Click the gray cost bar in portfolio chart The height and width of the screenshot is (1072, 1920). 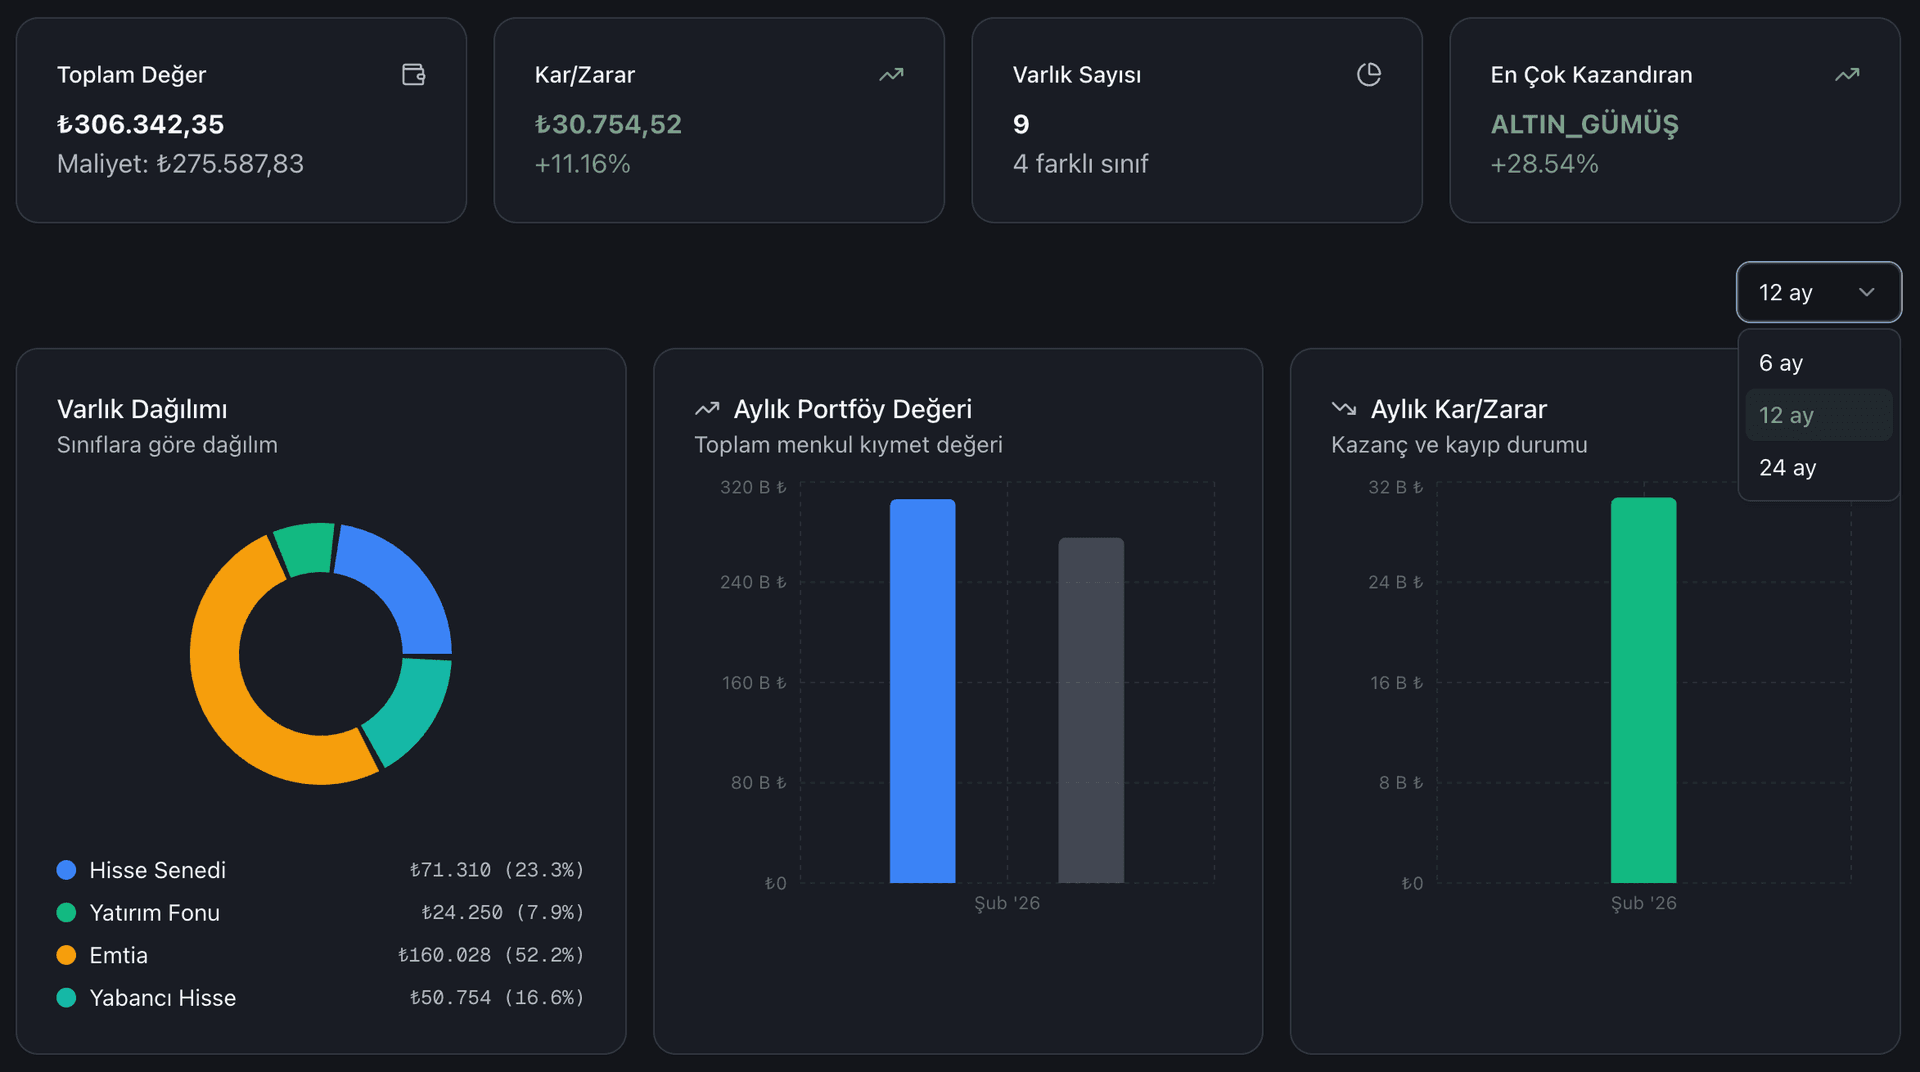(1091, 710)
